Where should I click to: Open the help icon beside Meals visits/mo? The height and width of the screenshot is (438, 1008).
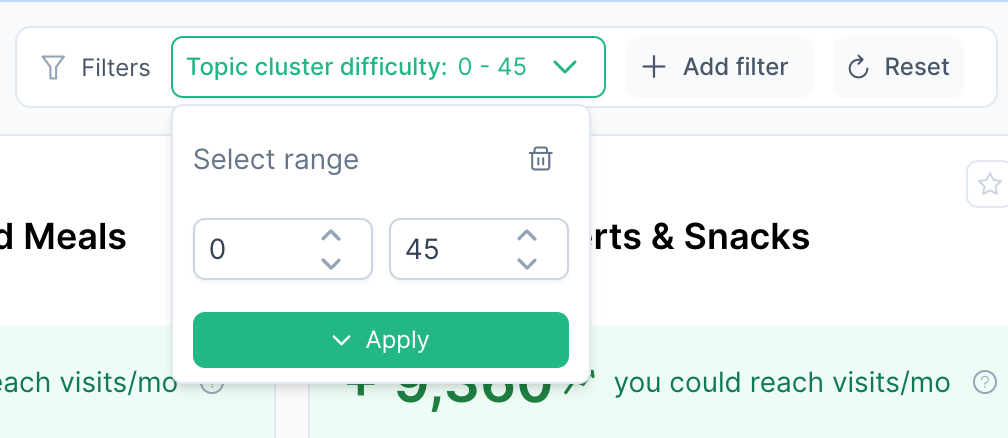click(212, 383)
